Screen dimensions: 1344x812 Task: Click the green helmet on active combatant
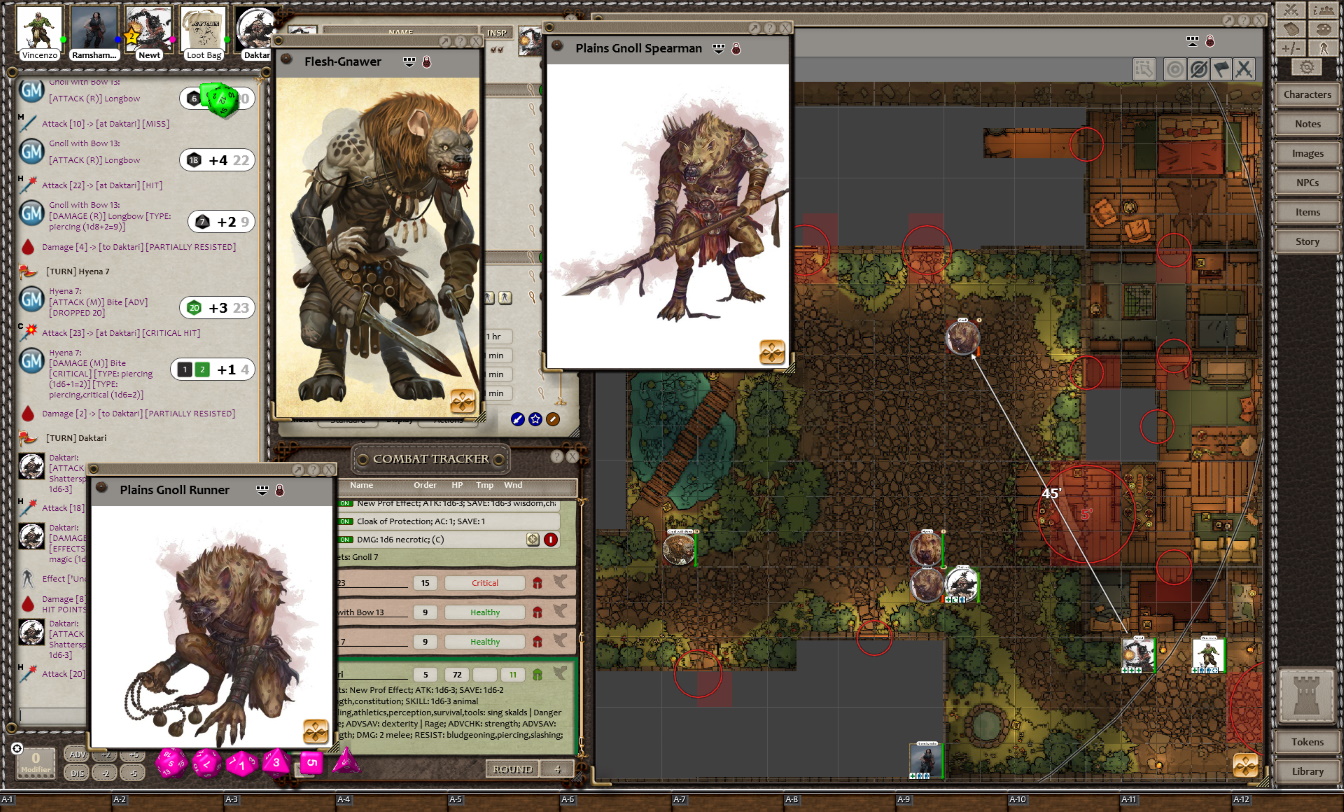[x=537, y=675]
